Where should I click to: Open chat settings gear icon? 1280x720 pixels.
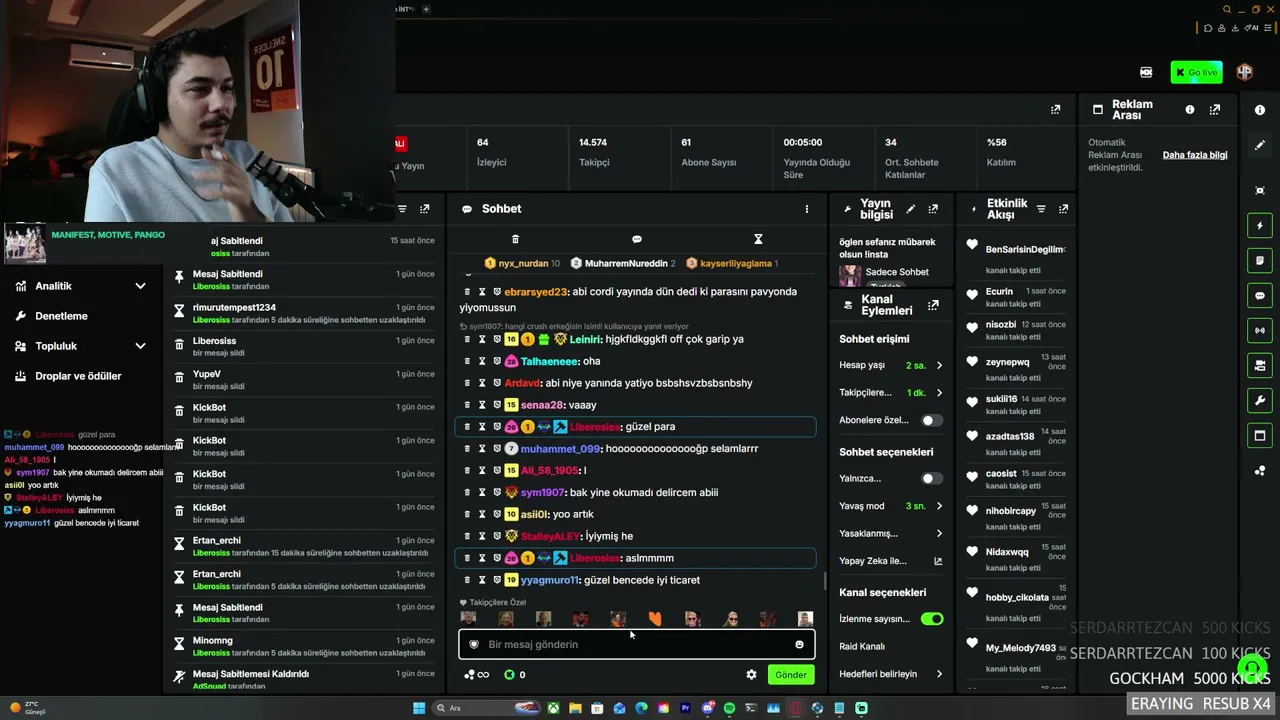click(x=751, y=675)
